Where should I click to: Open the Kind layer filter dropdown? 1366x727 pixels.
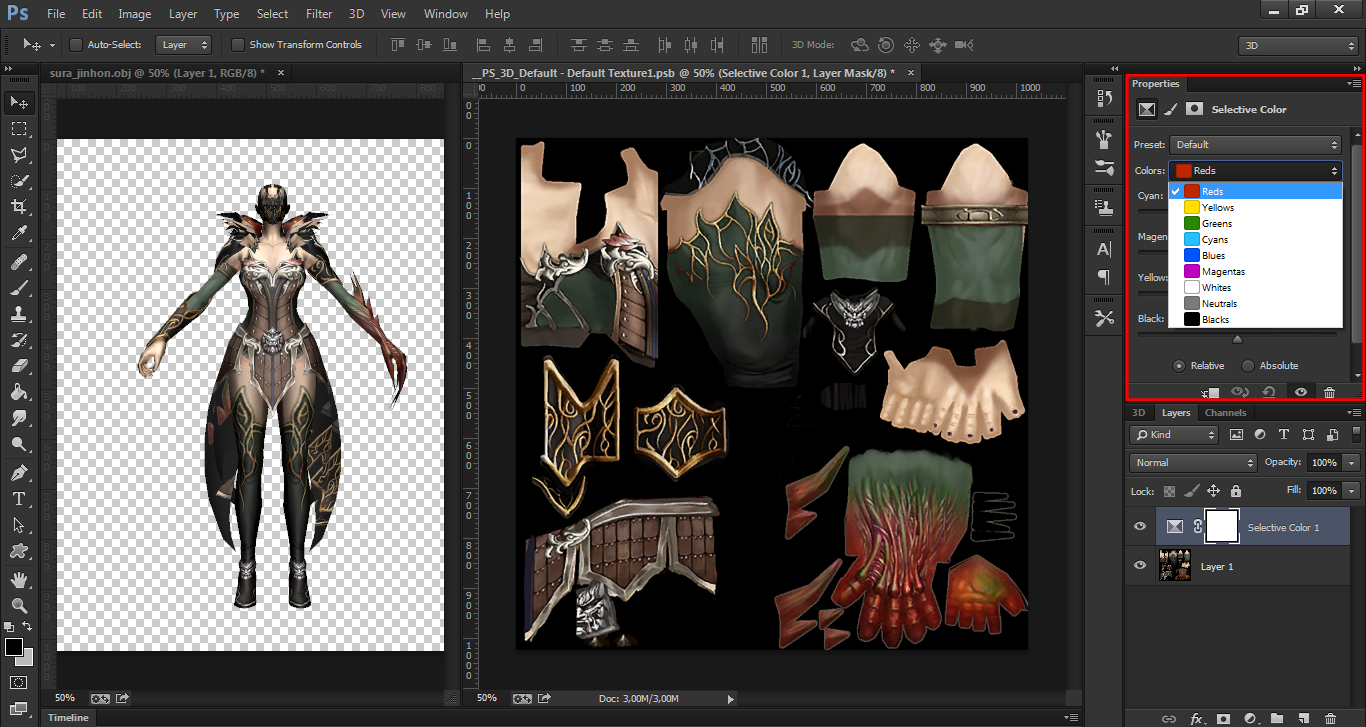tap(1174, 435)
